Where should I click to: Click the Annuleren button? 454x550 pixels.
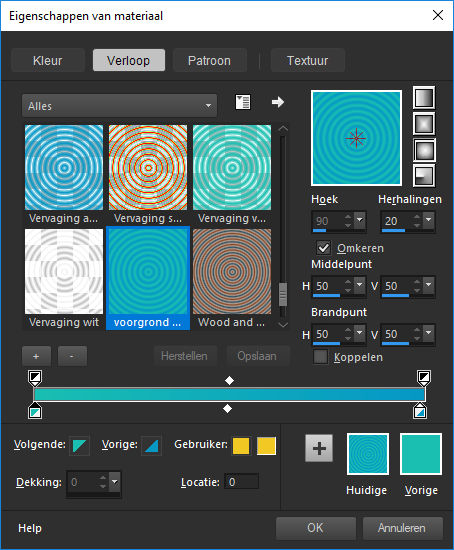point(402,528)
